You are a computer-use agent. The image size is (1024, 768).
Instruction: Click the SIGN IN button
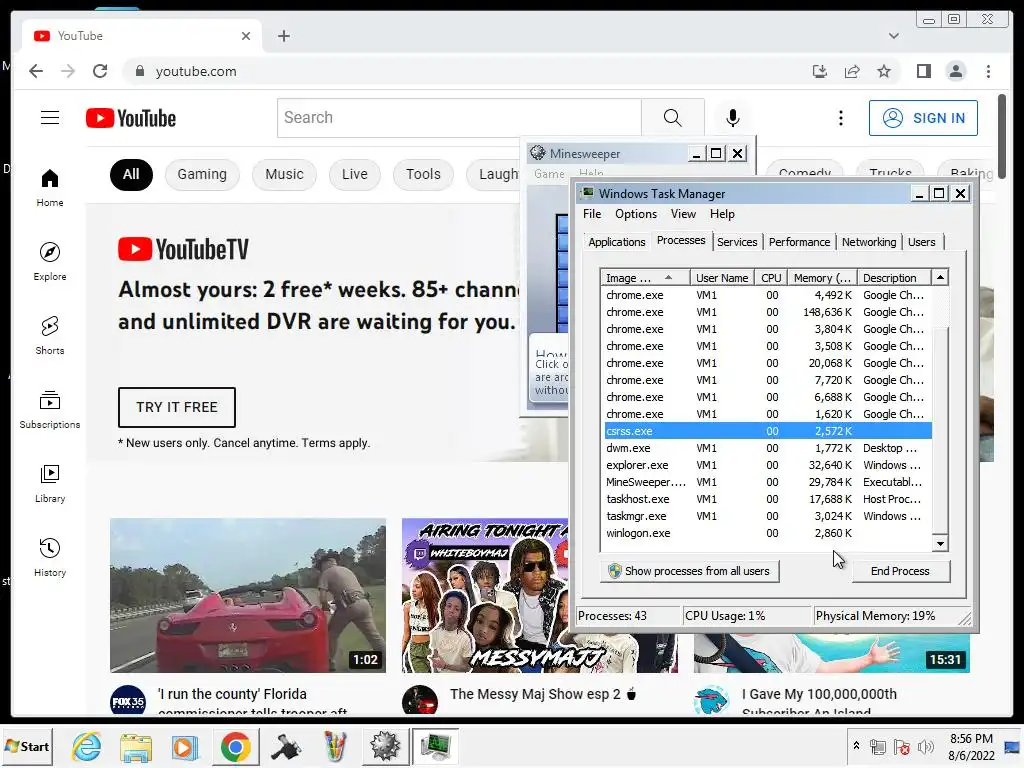(x=923, y=118)
